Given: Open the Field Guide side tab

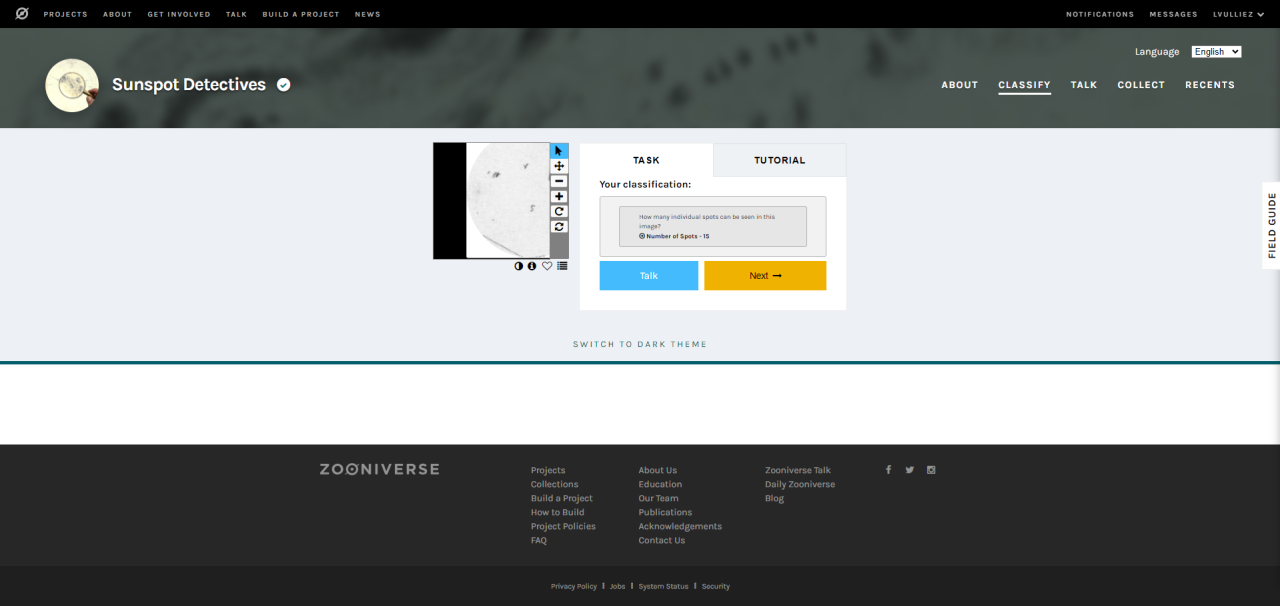Looking at the screenshot, I should [x=1272, y=225].
